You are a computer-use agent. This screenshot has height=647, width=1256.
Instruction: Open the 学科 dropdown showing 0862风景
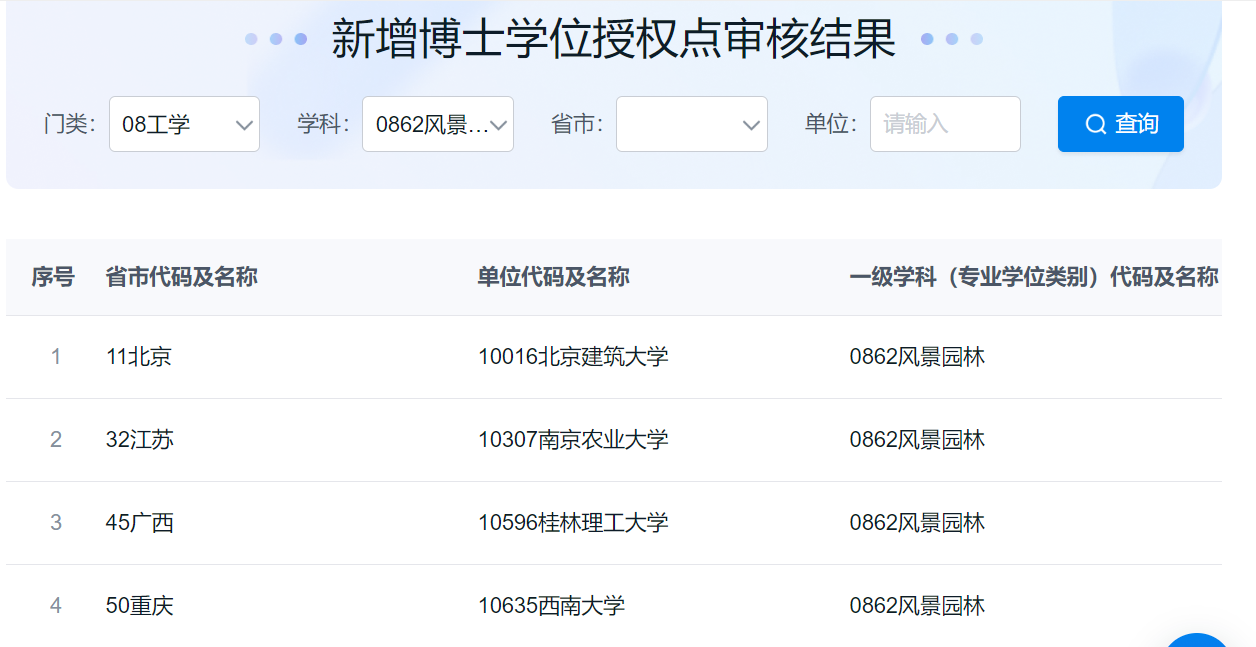(x=438, y=124)
